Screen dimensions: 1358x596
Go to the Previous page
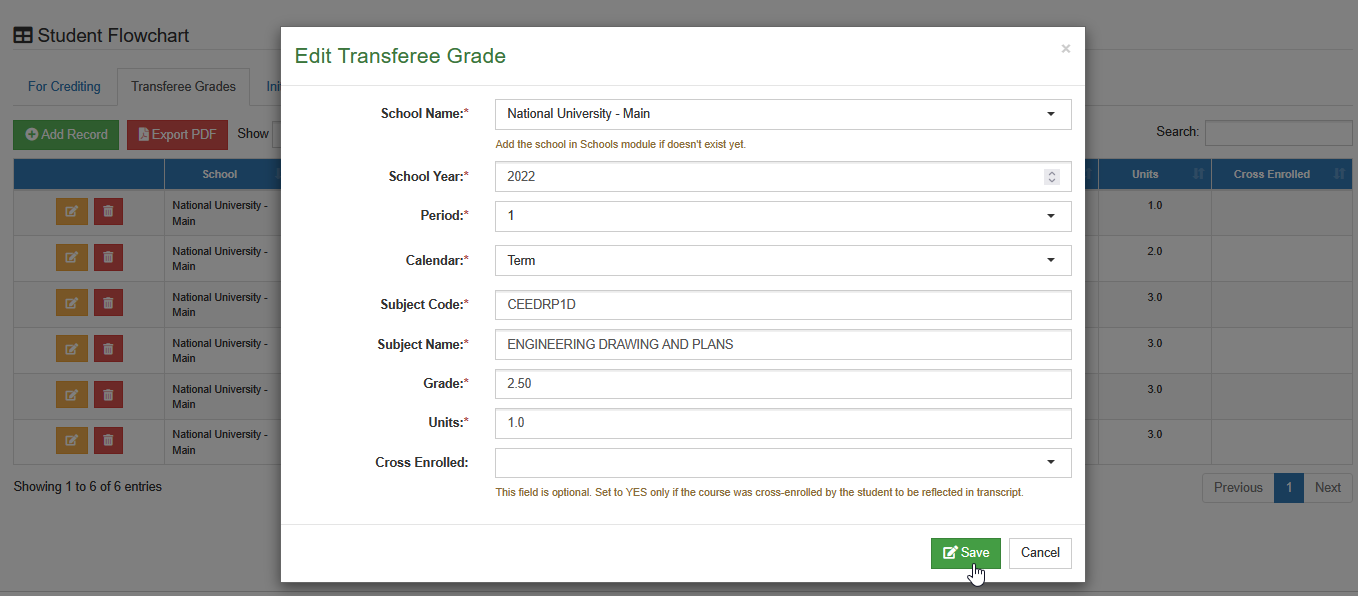pos(1238,488)
